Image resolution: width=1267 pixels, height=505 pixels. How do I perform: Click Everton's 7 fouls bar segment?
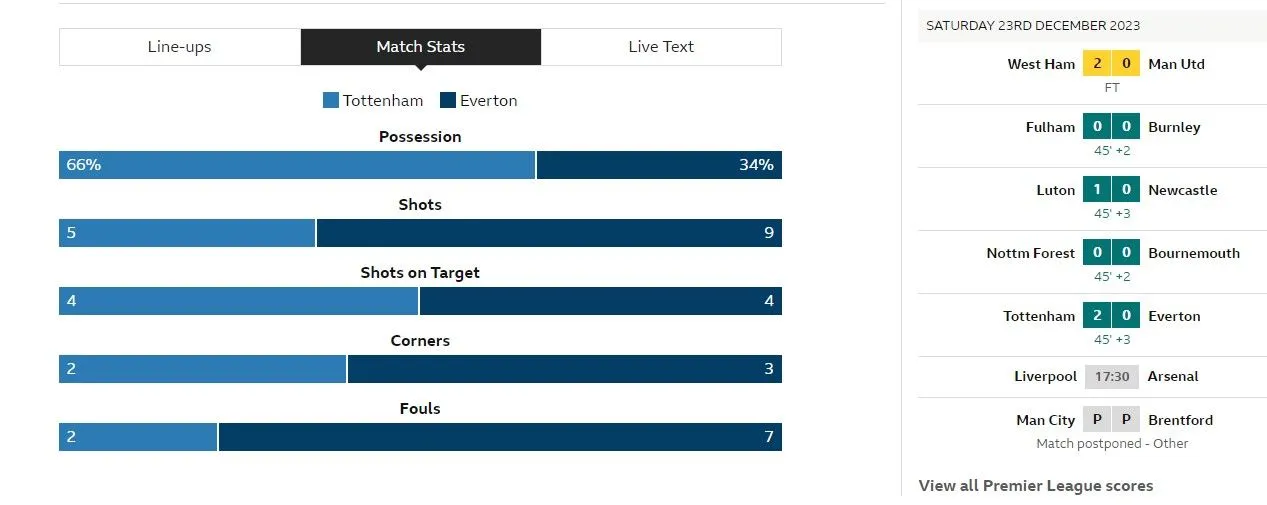(500, 437)
